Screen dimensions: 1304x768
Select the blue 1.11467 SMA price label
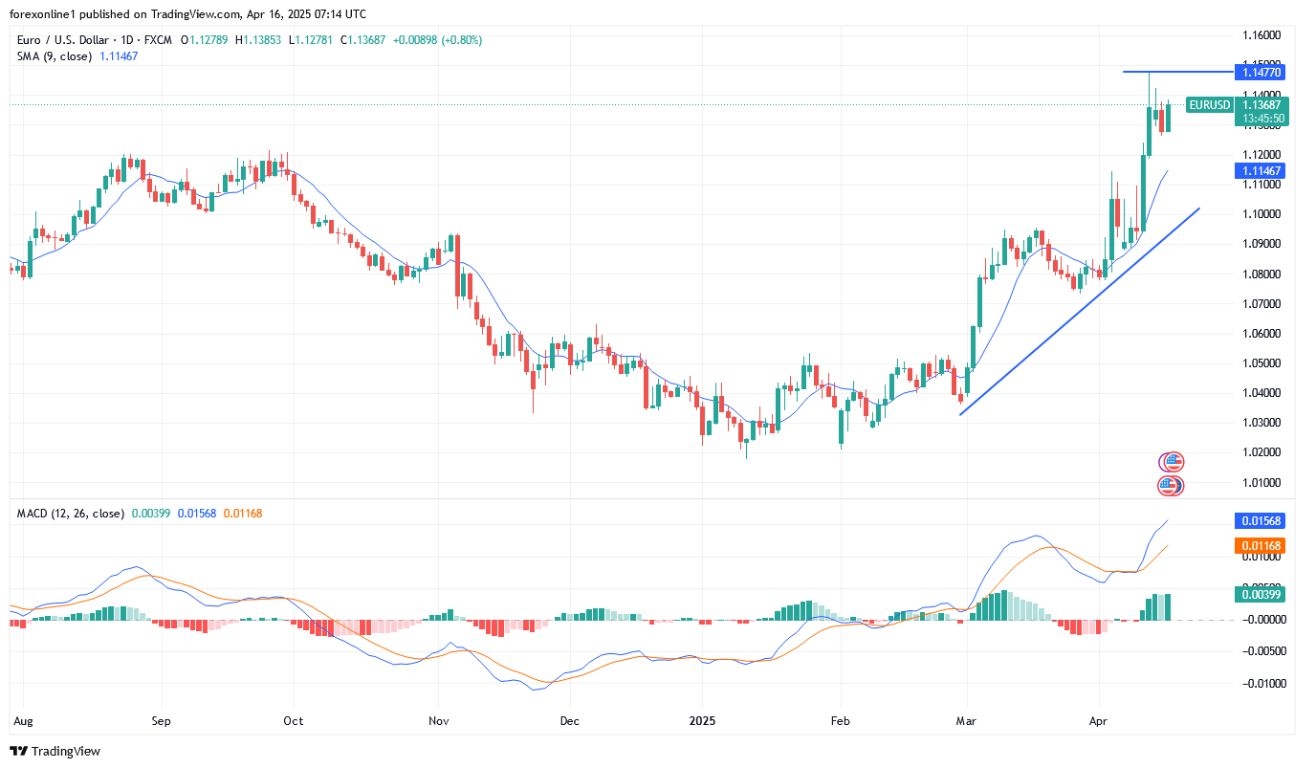click(x=1263, y=171)
